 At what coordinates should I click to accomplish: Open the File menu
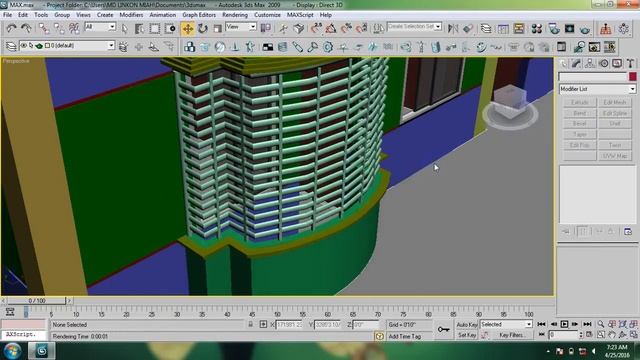pyautogui.click(x=7, y=15)
